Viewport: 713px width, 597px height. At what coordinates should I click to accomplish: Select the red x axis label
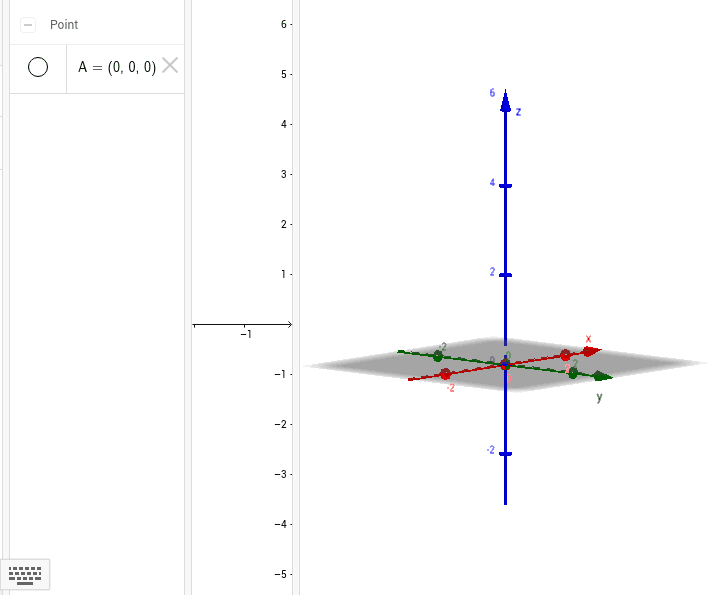pyautogui.click(x=588, y=339)
